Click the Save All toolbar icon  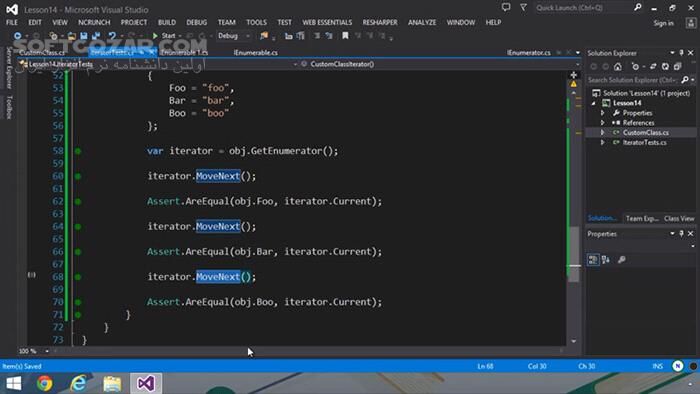[96, 36]
